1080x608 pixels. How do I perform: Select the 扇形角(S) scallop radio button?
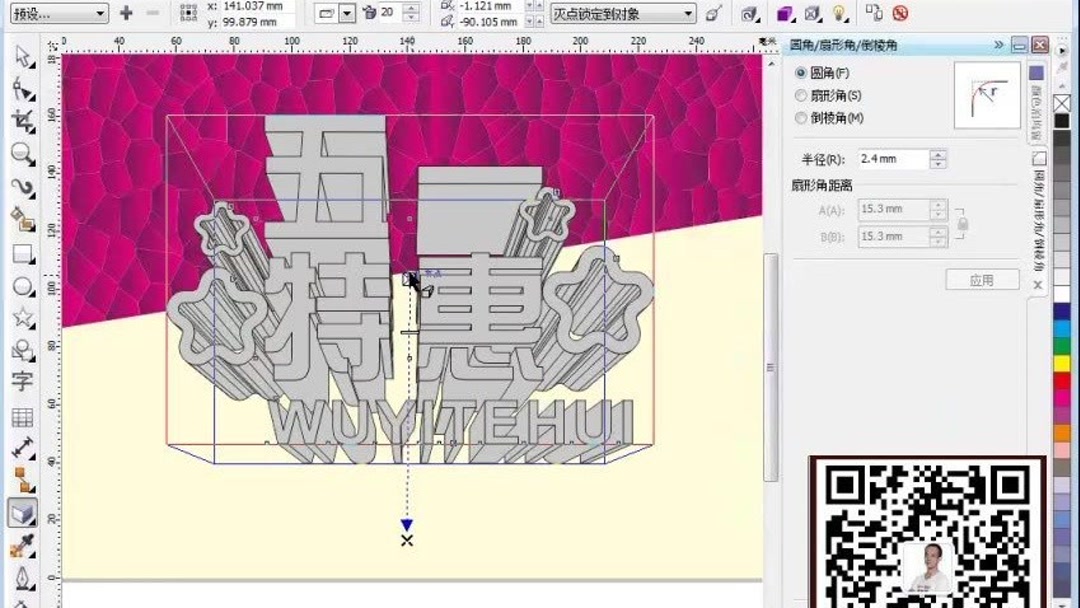[799, 96]
